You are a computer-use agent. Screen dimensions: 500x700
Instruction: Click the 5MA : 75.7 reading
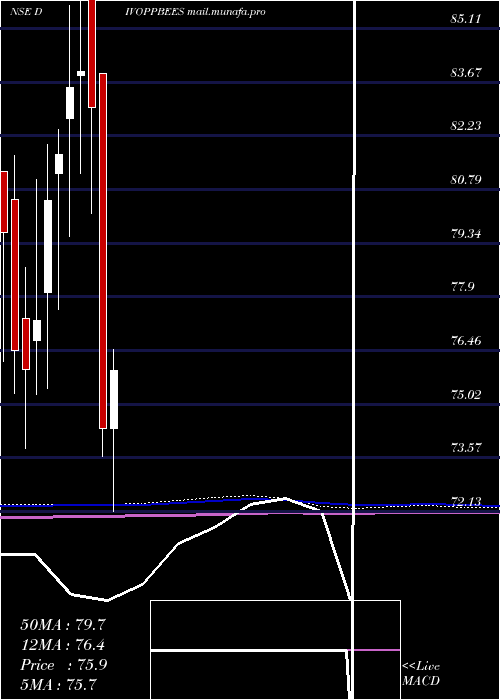point(59,684)
